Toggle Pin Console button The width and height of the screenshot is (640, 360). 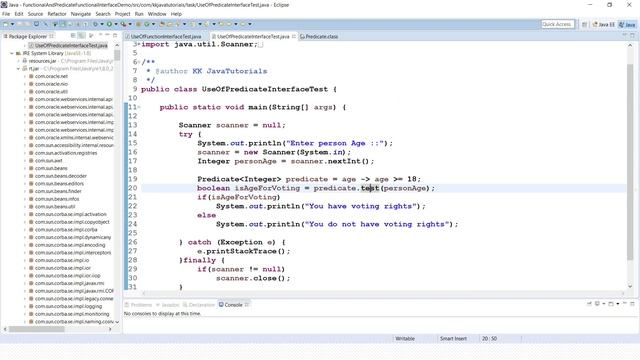coord(589,304)
